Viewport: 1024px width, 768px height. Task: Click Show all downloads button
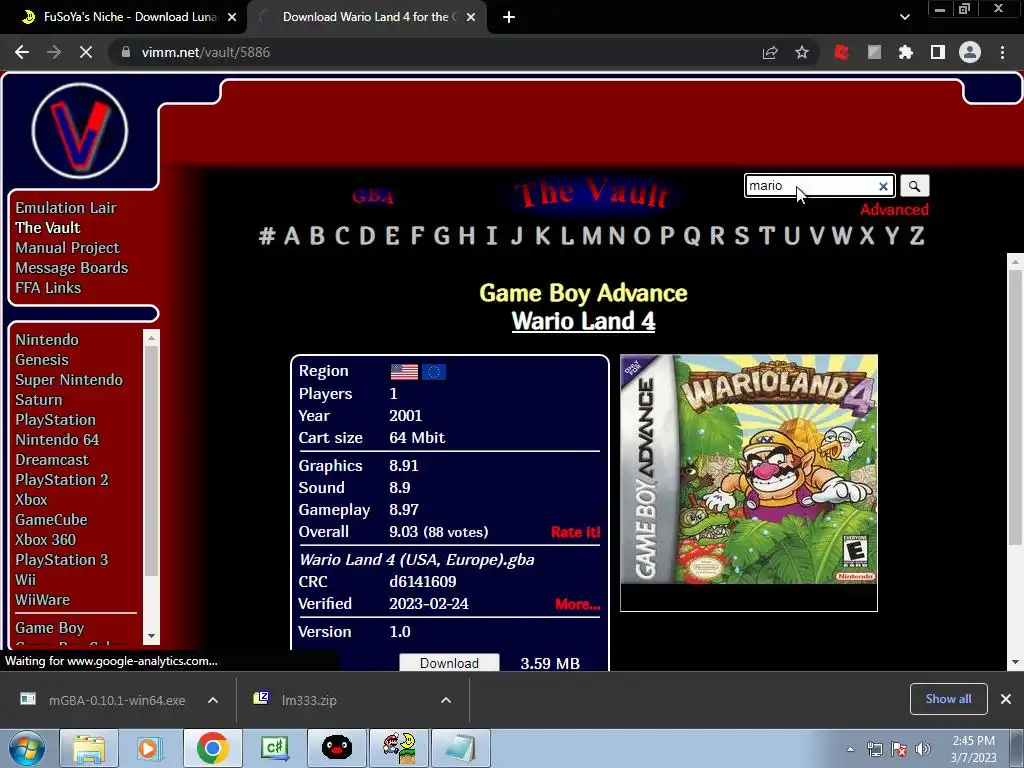coord(948,699)
